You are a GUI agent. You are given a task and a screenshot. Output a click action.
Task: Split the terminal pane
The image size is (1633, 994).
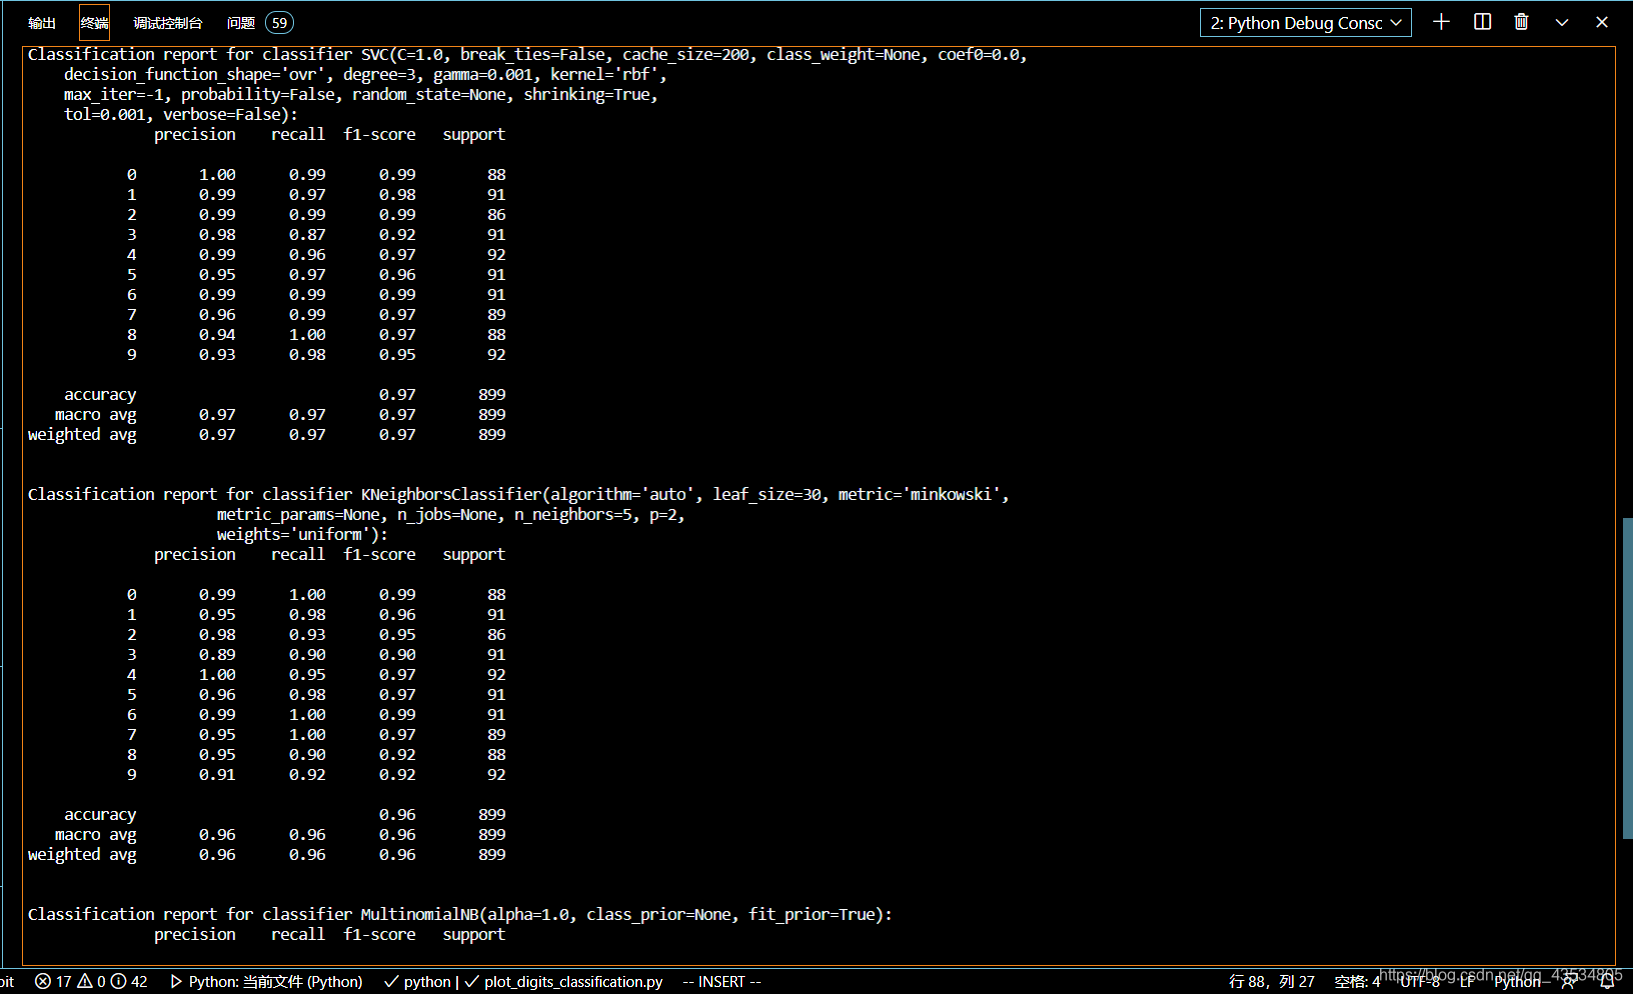coord(1482,22)
